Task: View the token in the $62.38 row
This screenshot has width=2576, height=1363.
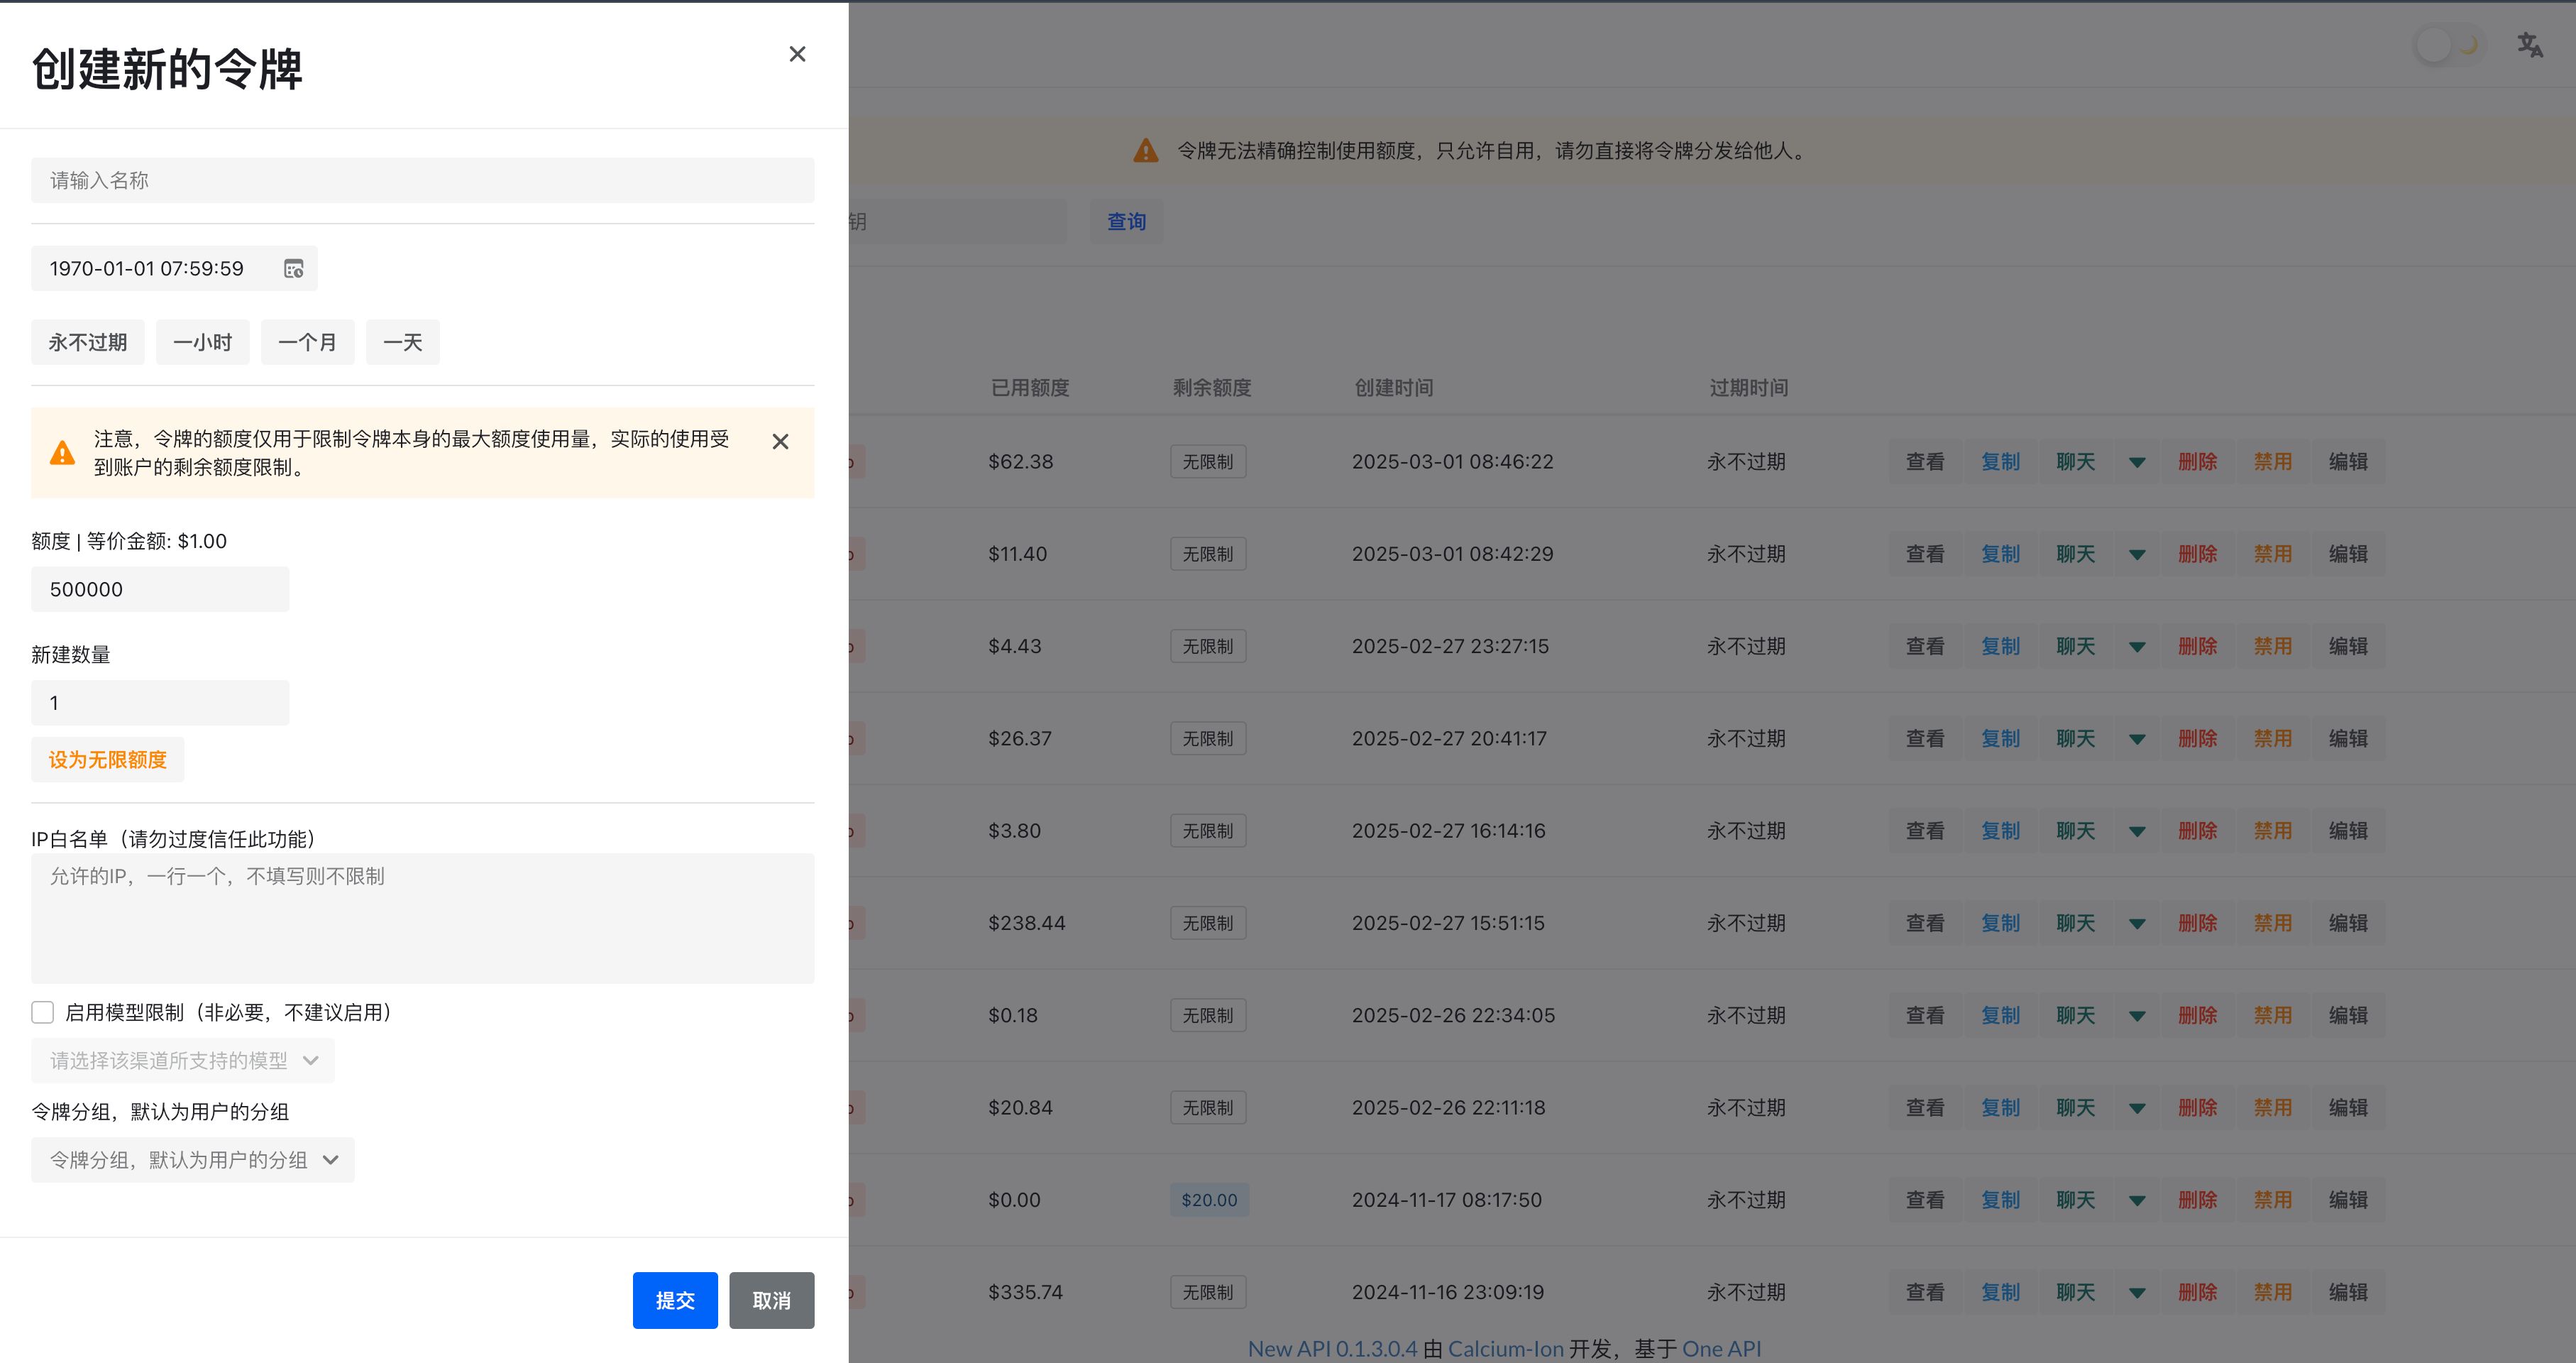Action: (1925, 462)
